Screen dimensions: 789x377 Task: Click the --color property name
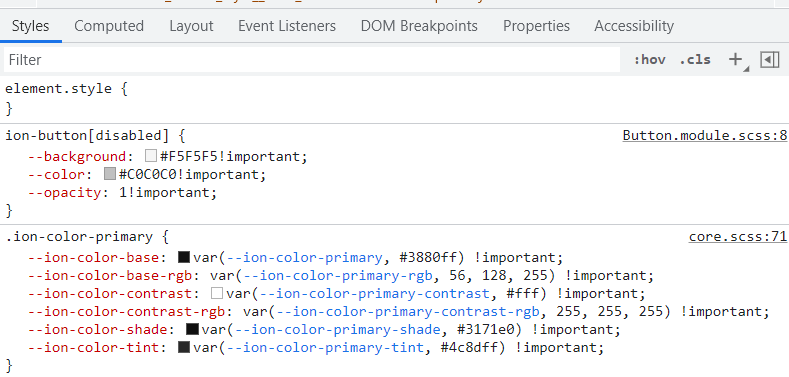tap(56, 175)
